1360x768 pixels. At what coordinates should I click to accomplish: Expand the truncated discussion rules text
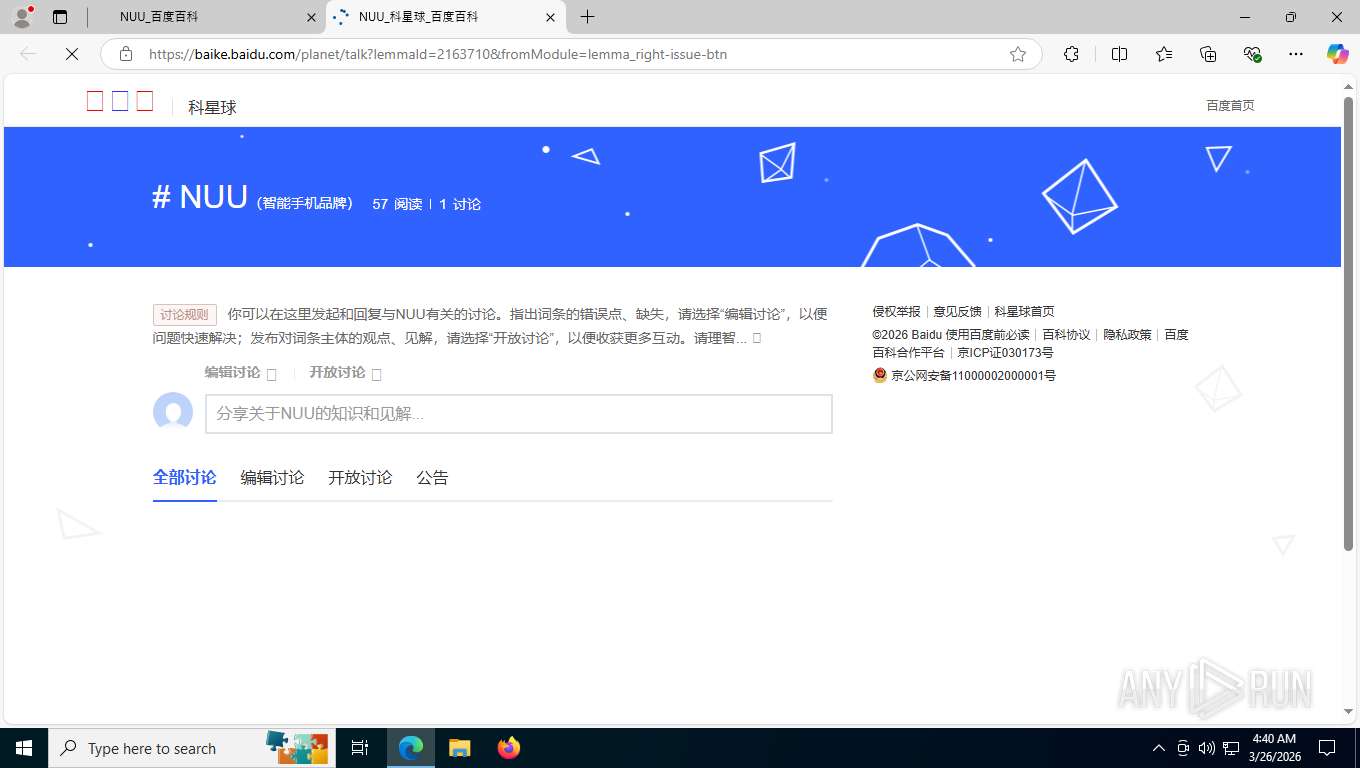[757, 338]
